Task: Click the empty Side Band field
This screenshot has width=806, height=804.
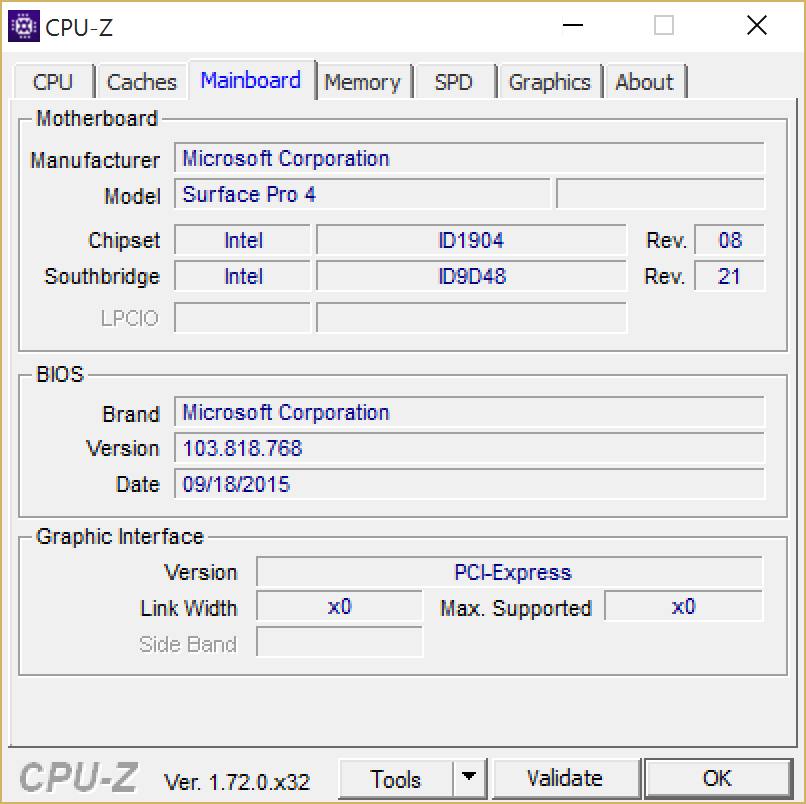Action: [x=339, y=642]
